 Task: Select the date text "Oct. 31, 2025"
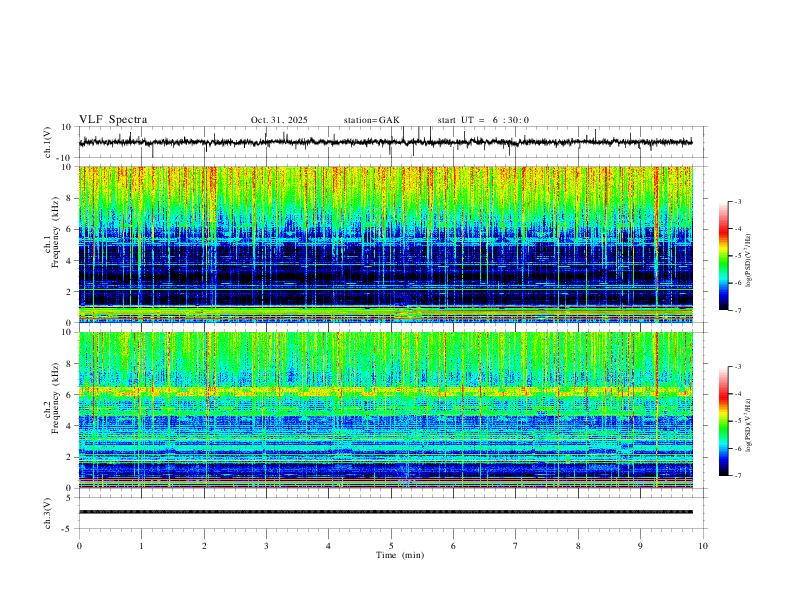pyautogui.click(x=279, y=120)
